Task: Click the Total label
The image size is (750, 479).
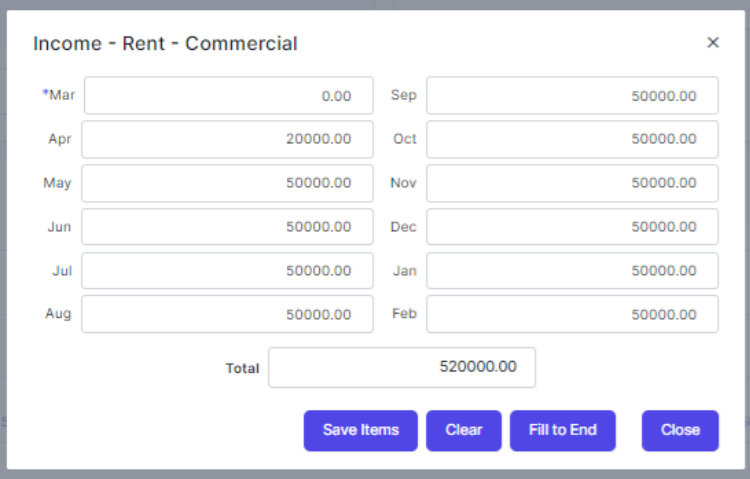Action: click(x=242, y=368)
